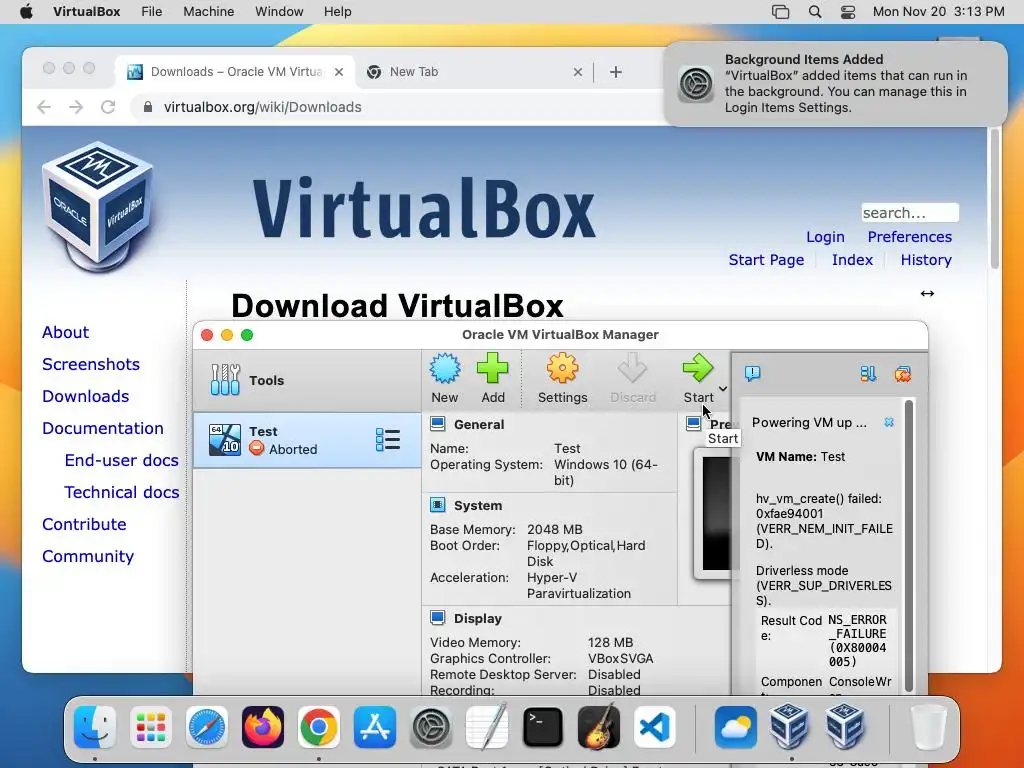Click the Tools wrench icon in VirtualBox Manager
This screenshot has width=1024, height=768.
click(x=225, y=380)
